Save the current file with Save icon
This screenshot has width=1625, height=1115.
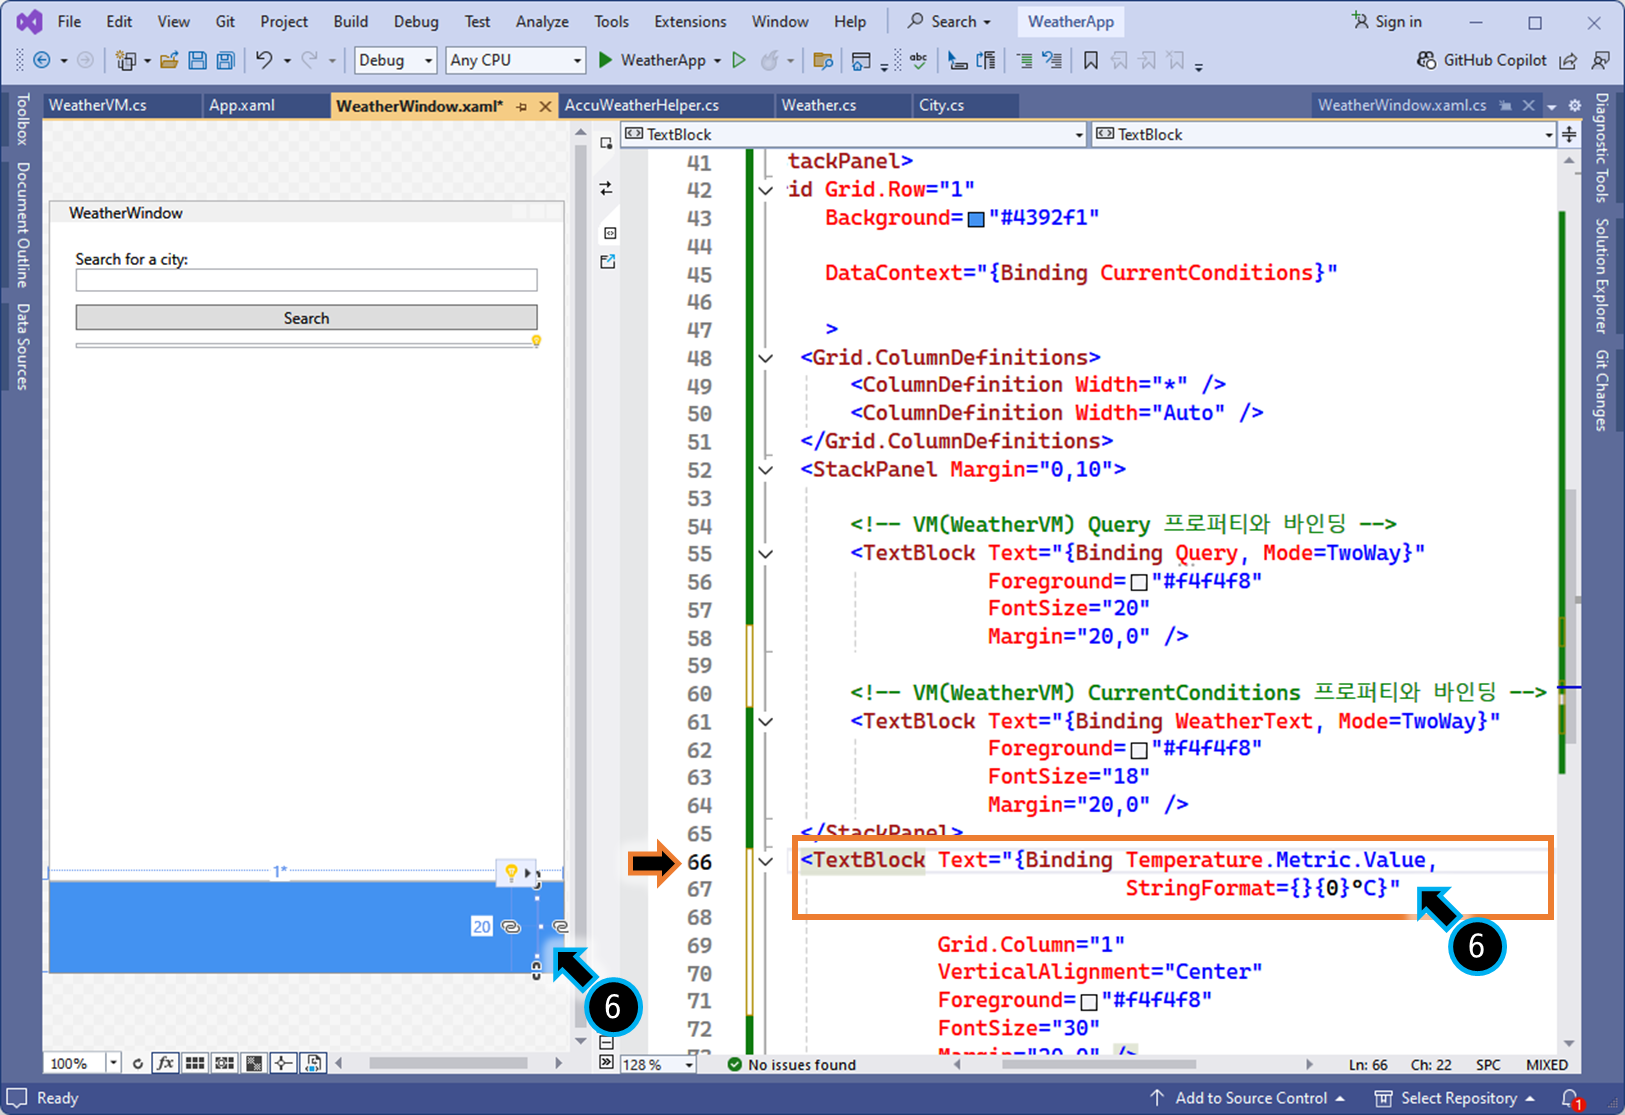197,60
